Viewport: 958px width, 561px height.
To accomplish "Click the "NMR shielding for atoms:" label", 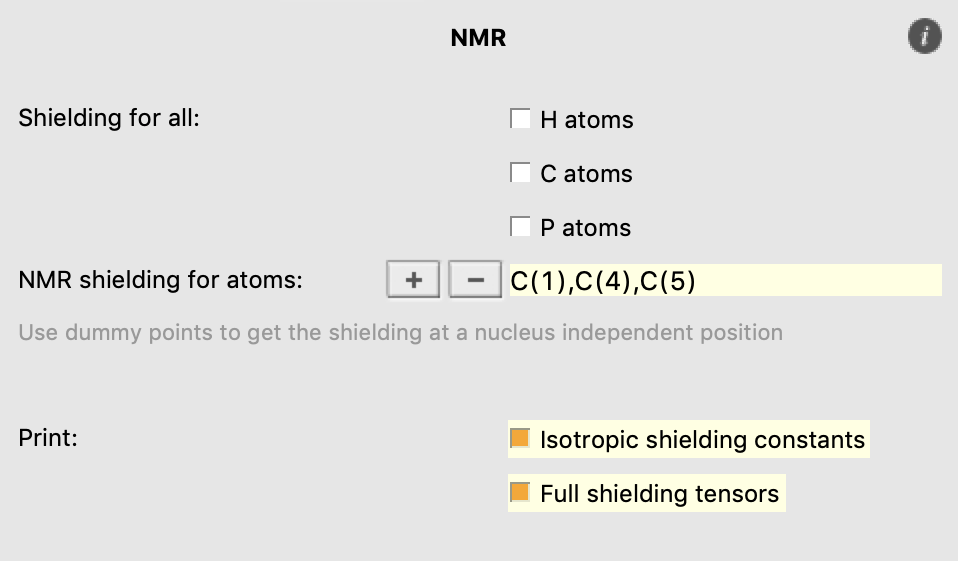I will pyautogui.click(x=160, y=281).
